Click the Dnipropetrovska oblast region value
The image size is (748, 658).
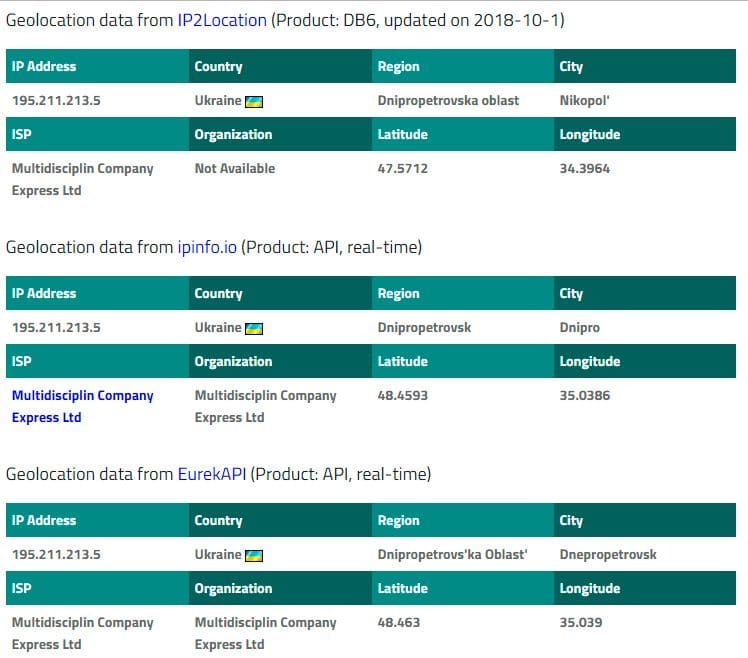coord(448,101)
